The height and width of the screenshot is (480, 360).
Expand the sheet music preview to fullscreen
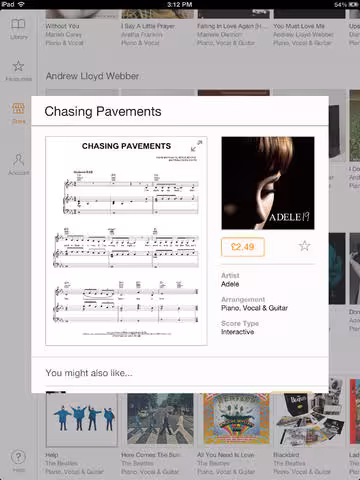coord(196,146)
